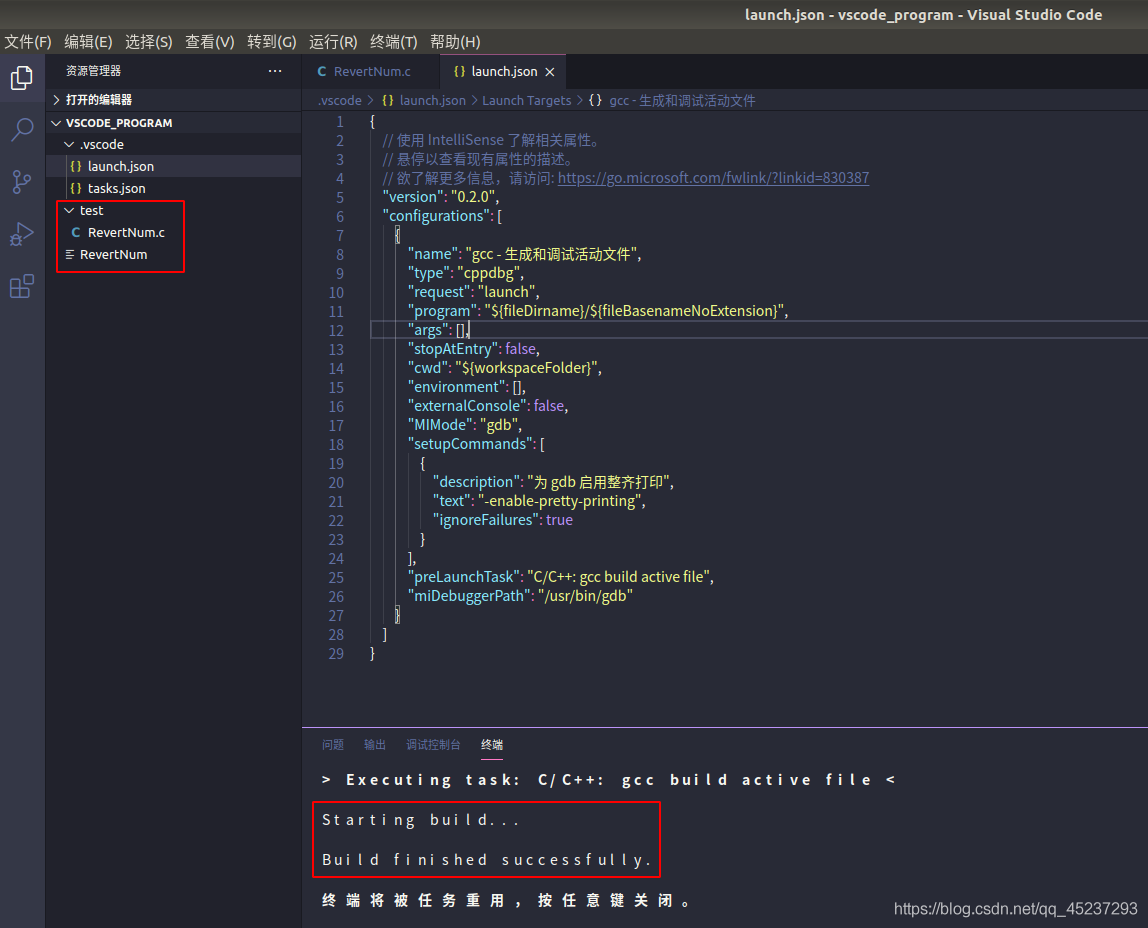Open the go.microsoft.com fwlink URL
This screenshot has height=928, width=1148.
pos(713,178)
